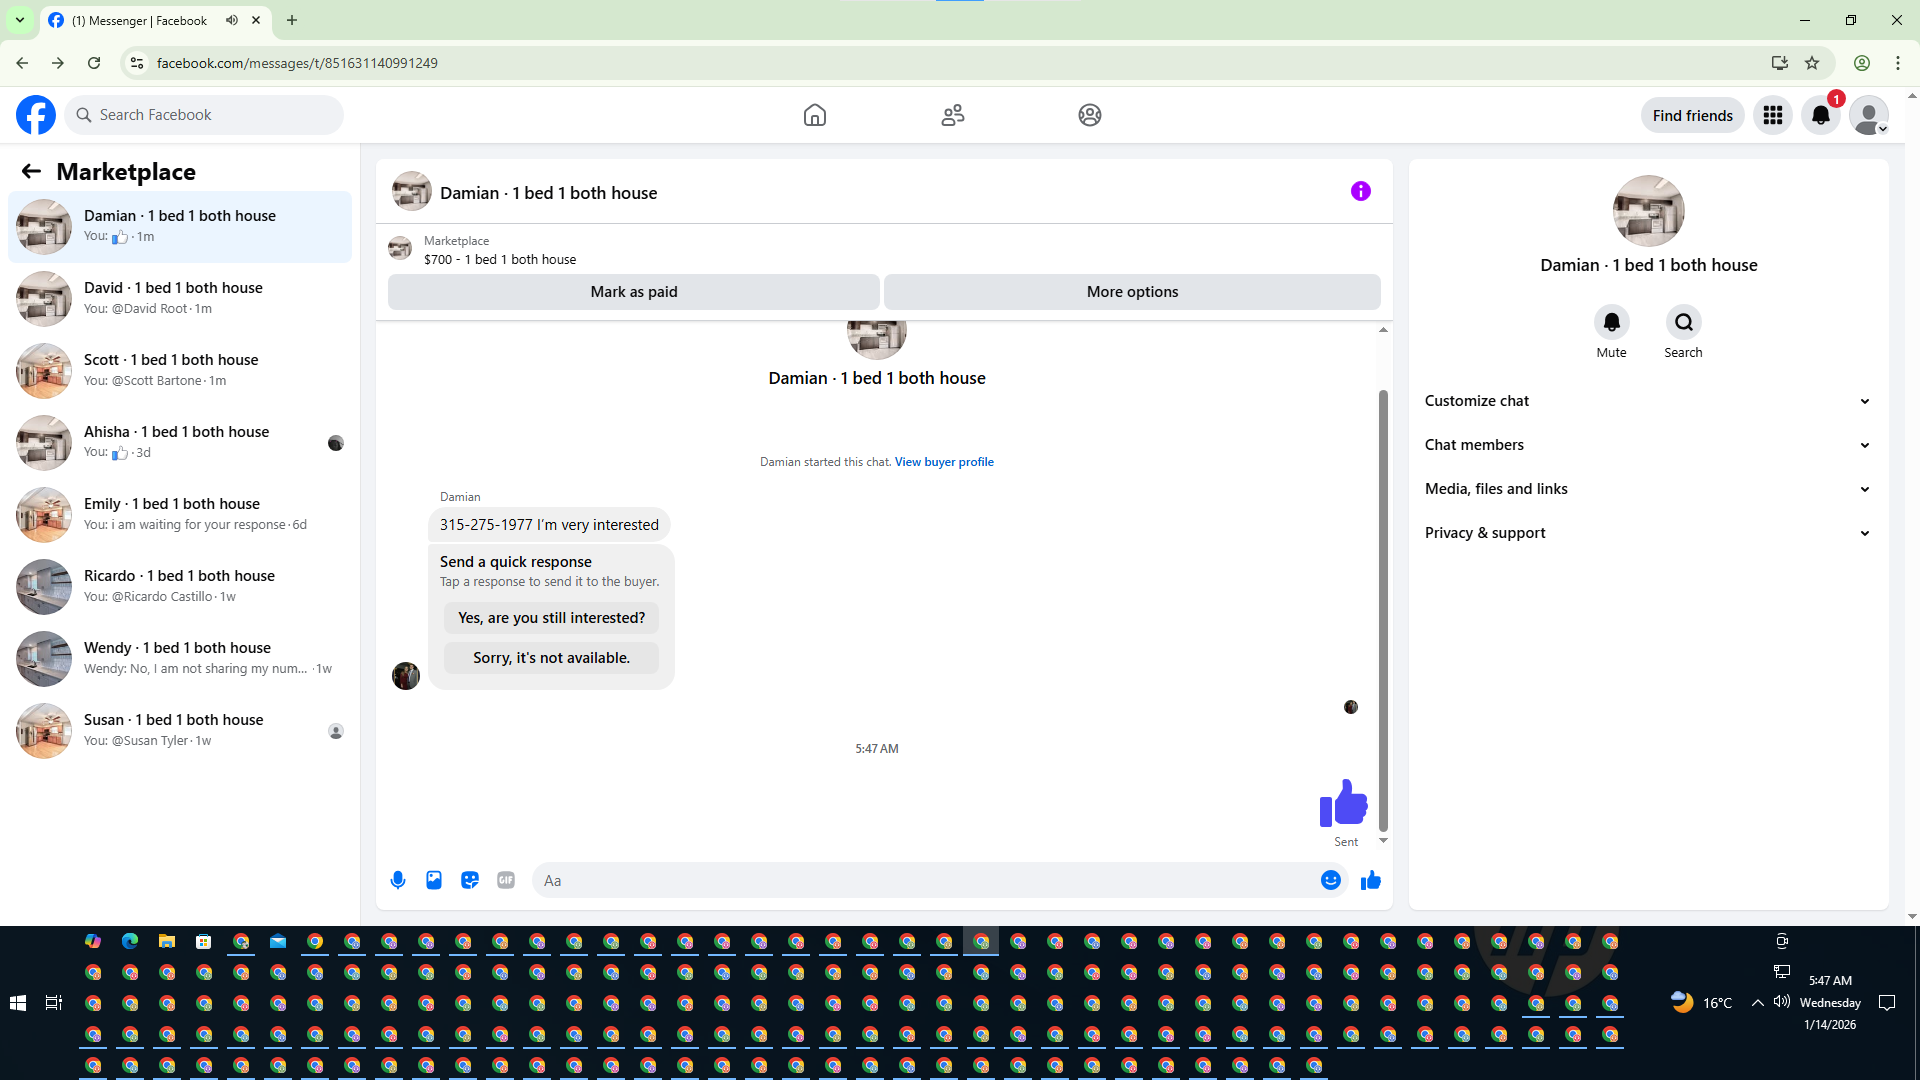Send a thumbs-up like from composer
The width and height of the screenshot is (1920, 1080).
coord(1370,880)
